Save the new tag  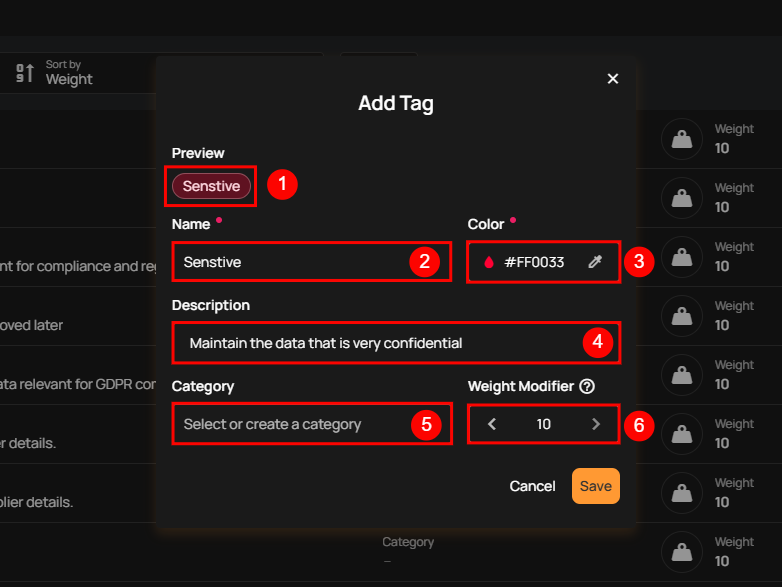click(x=595, y=486)
